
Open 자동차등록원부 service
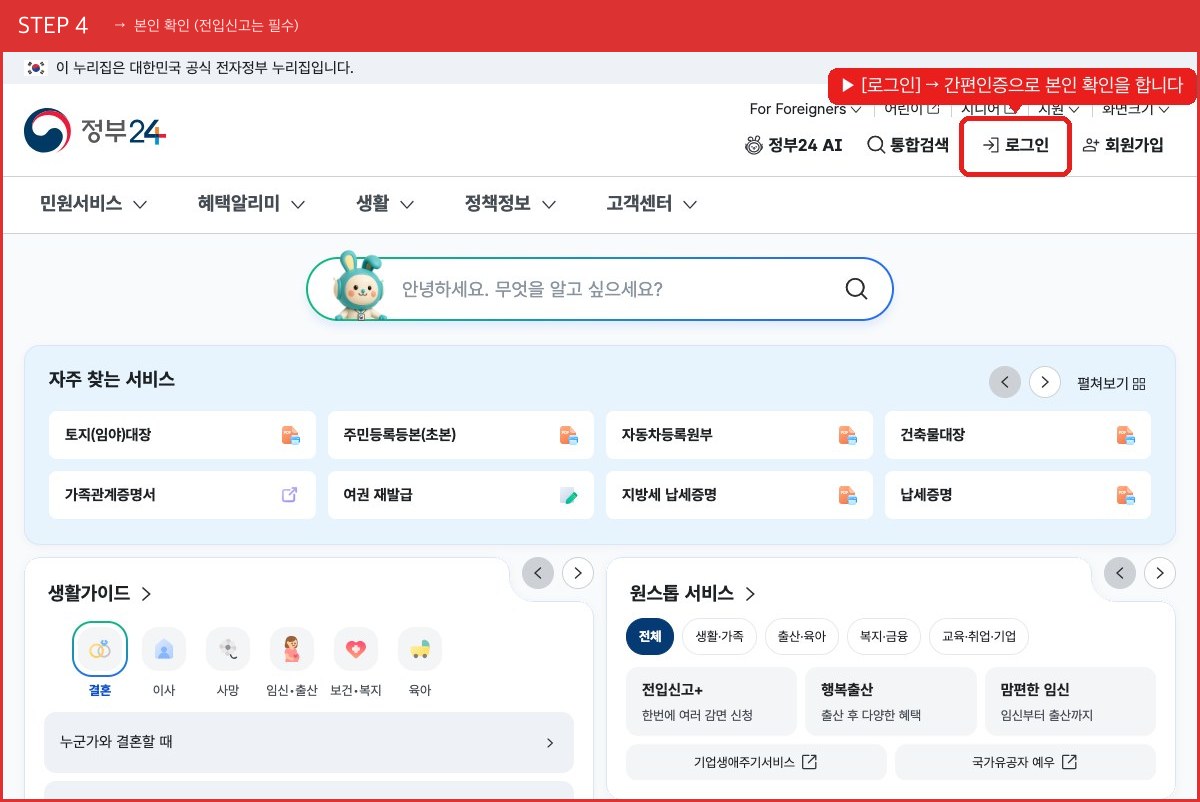pos(739,435)
